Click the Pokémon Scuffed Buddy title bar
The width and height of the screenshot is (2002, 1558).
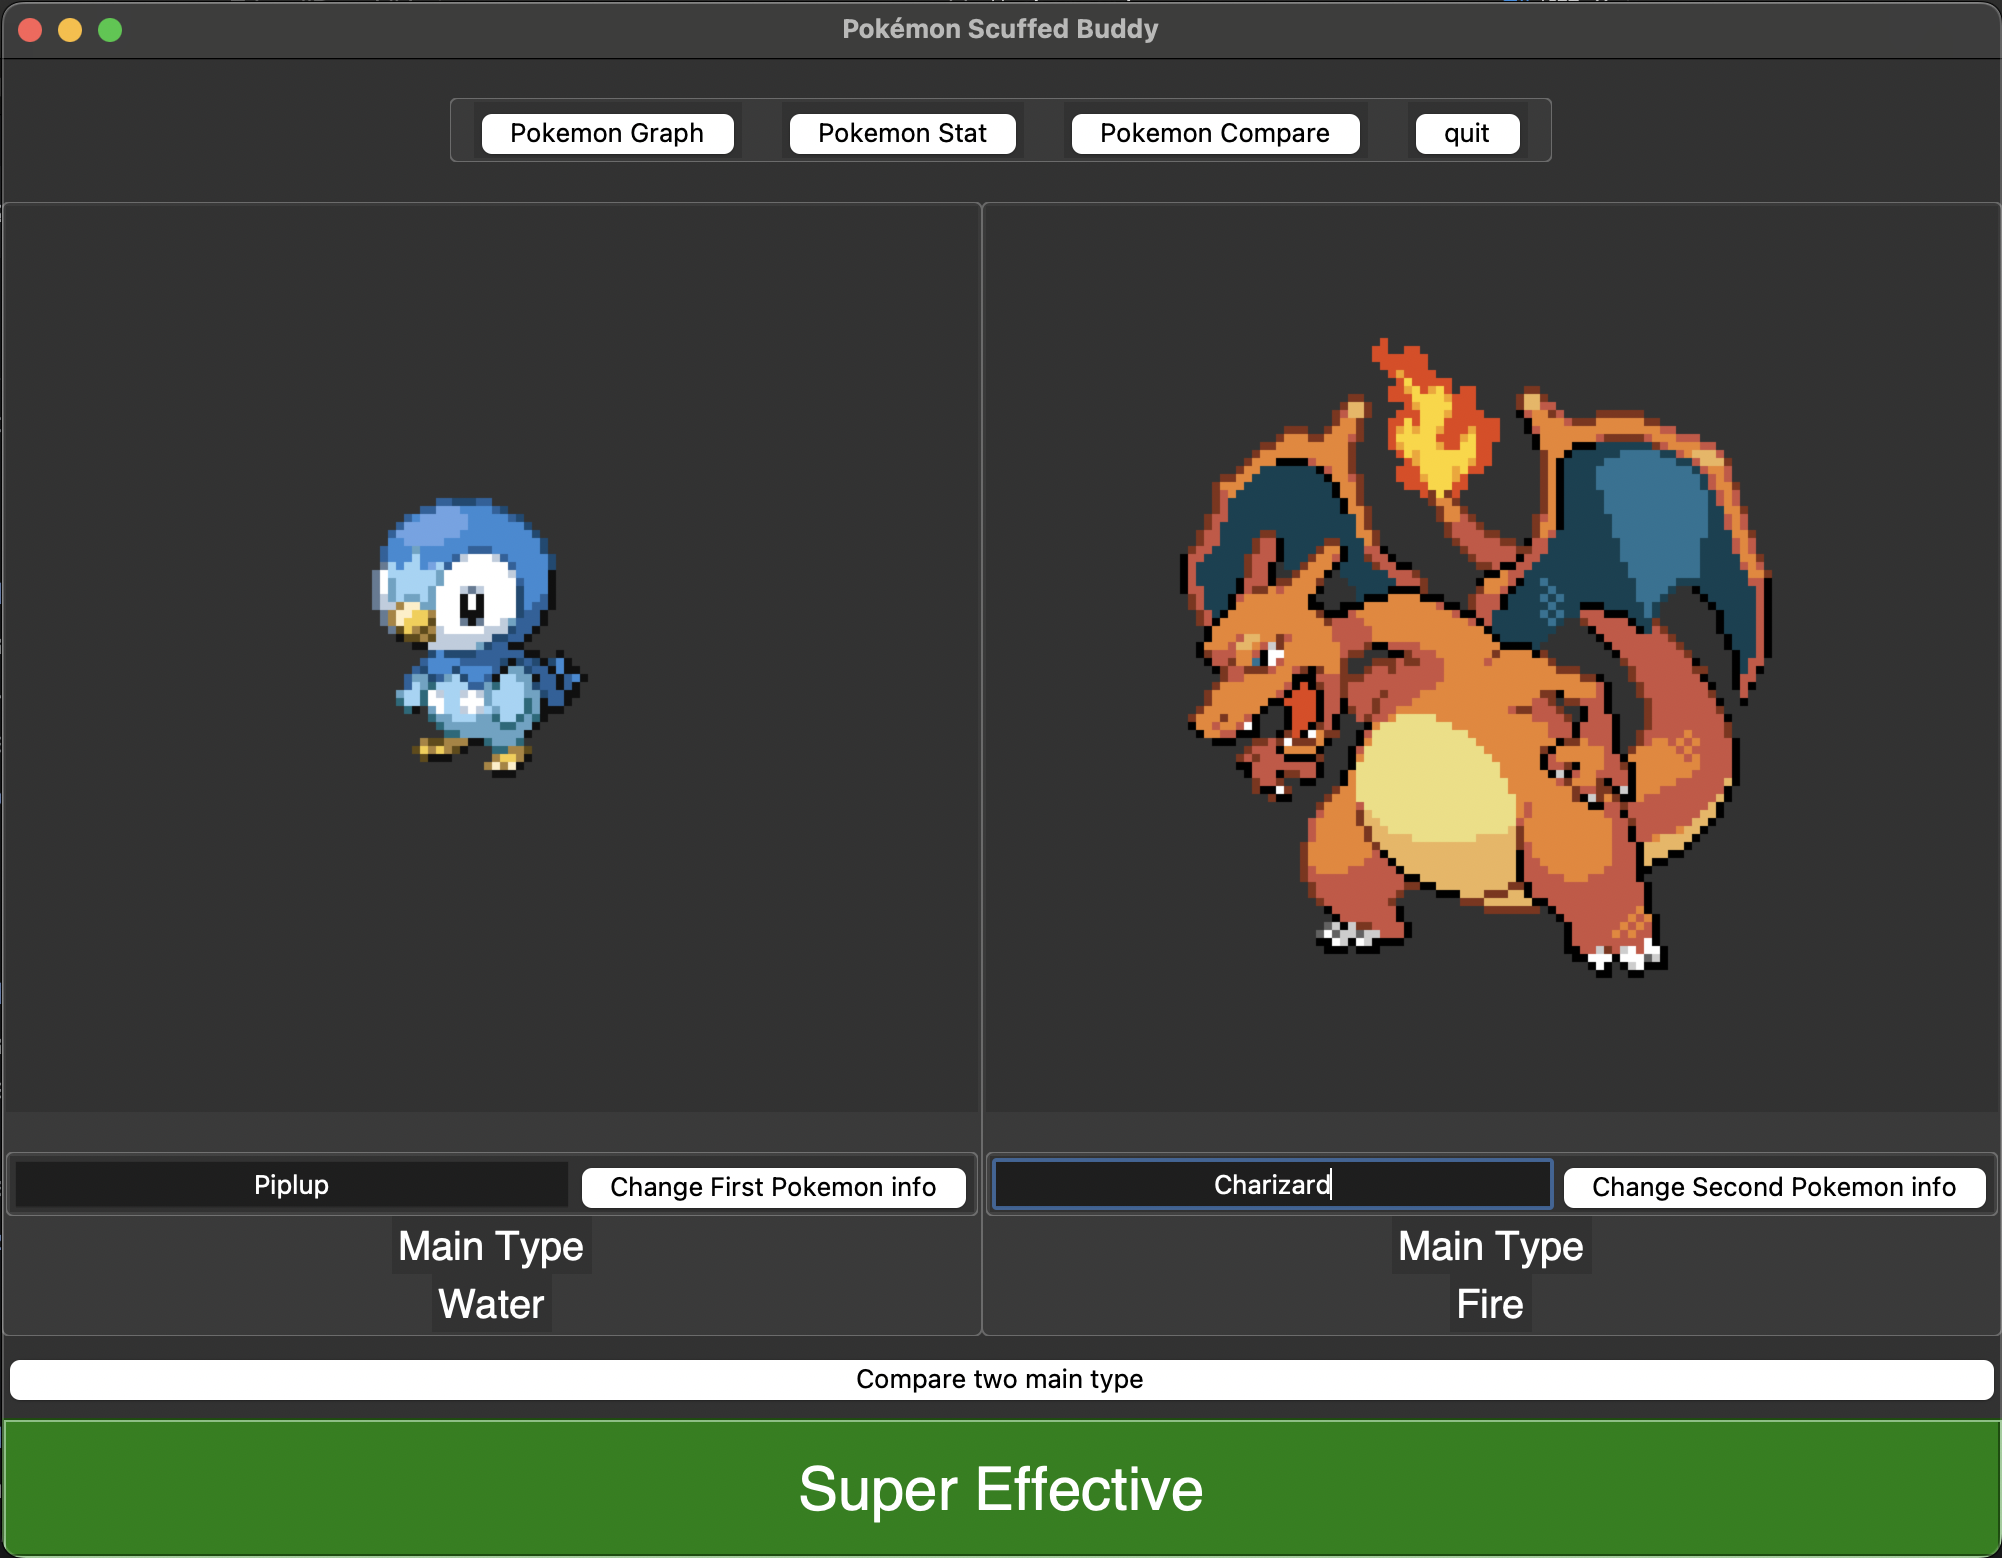pyautogui.click(x=1000, y=29)
